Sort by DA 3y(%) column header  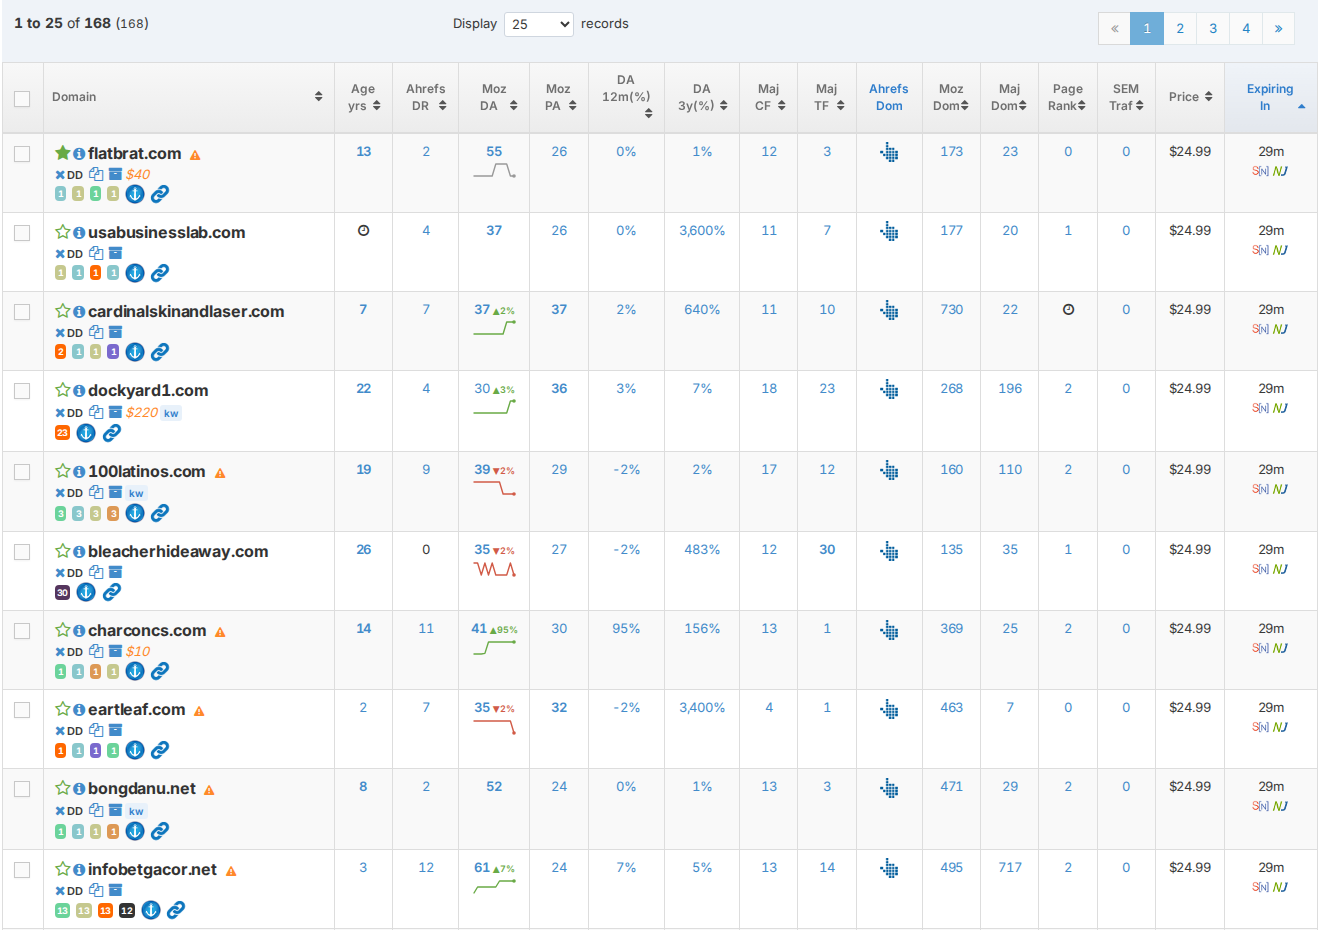point(702,97)
